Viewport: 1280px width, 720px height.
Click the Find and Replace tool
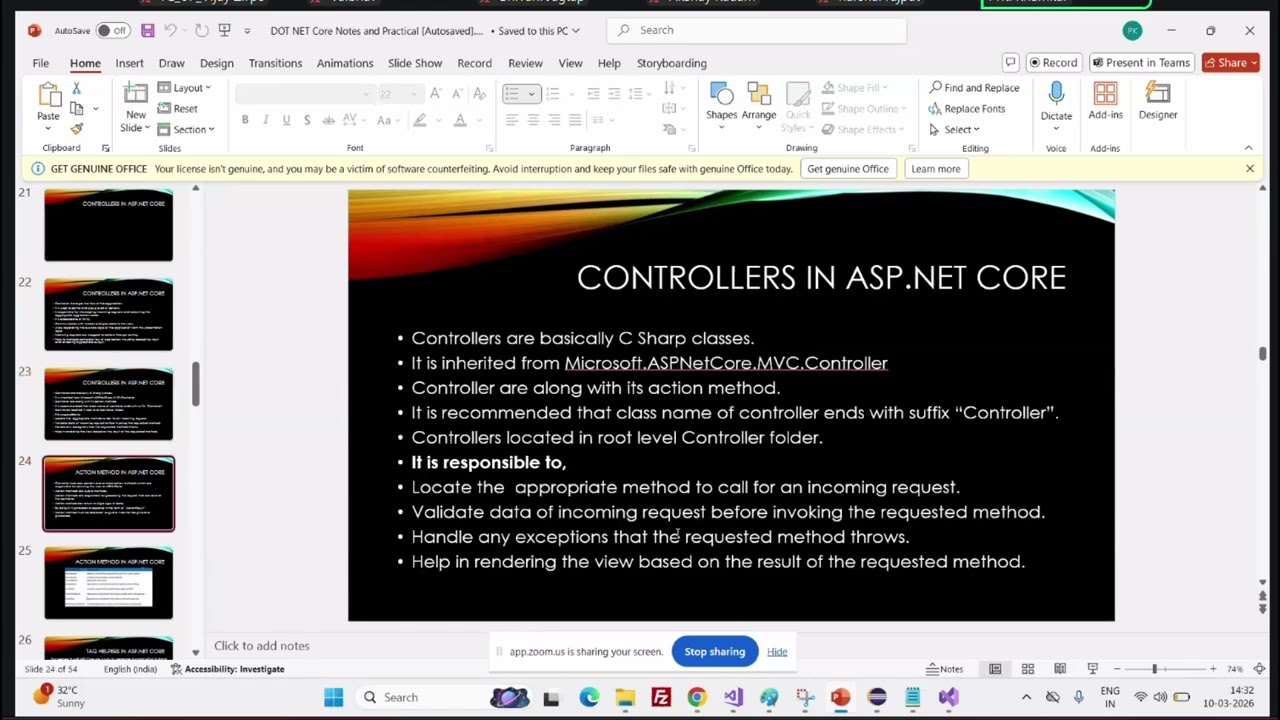(974, 88)
